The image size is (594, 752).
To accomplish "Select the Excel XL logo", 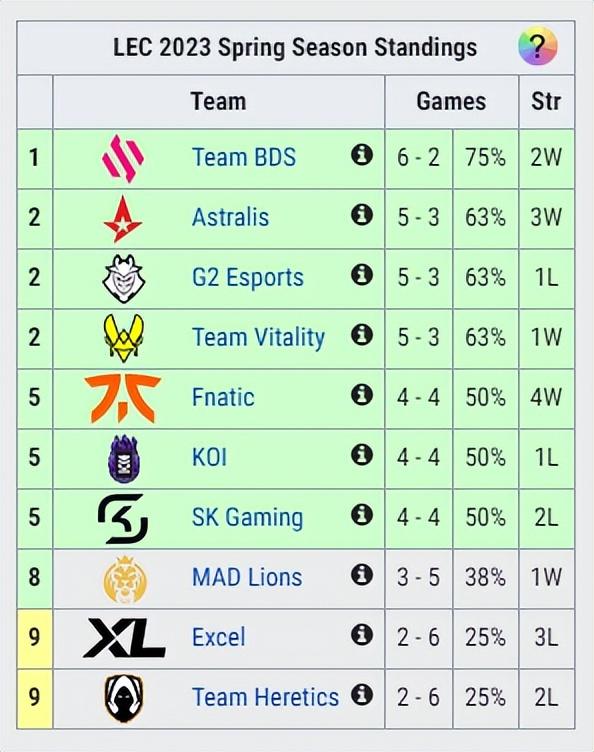I will [x=124, y=637].
